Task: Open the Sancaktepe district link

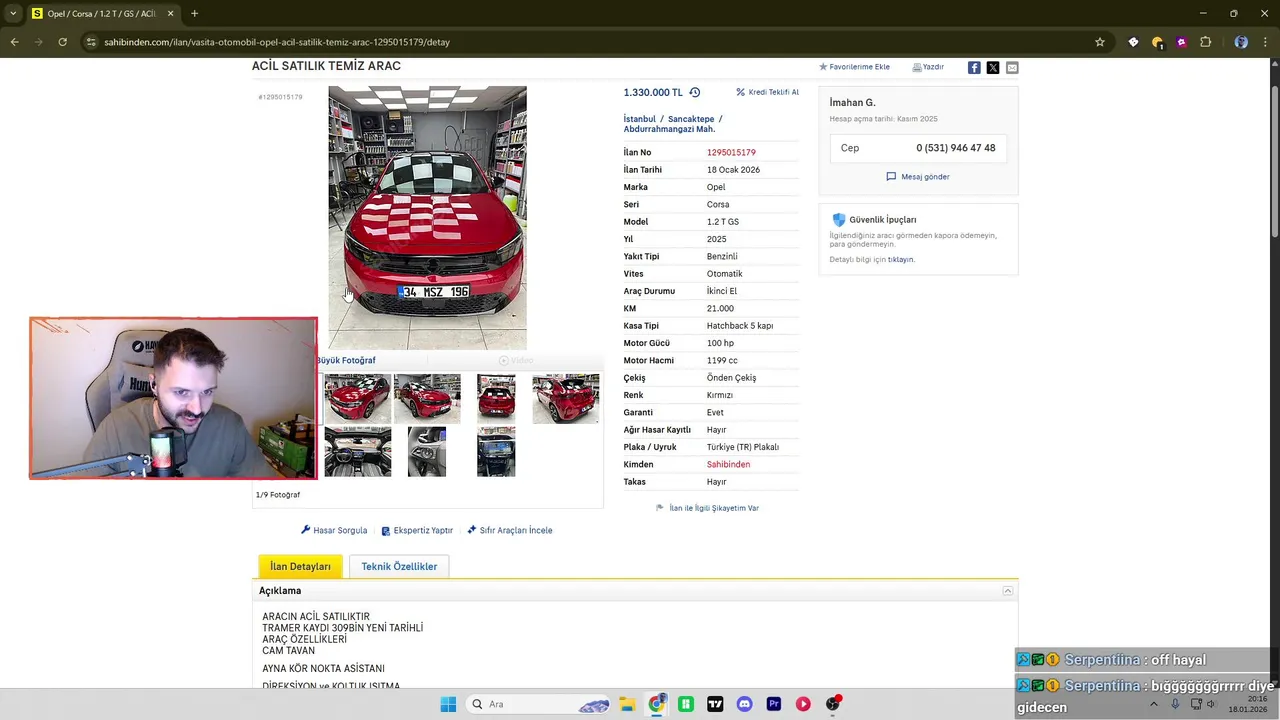Action: coord(691,119)
